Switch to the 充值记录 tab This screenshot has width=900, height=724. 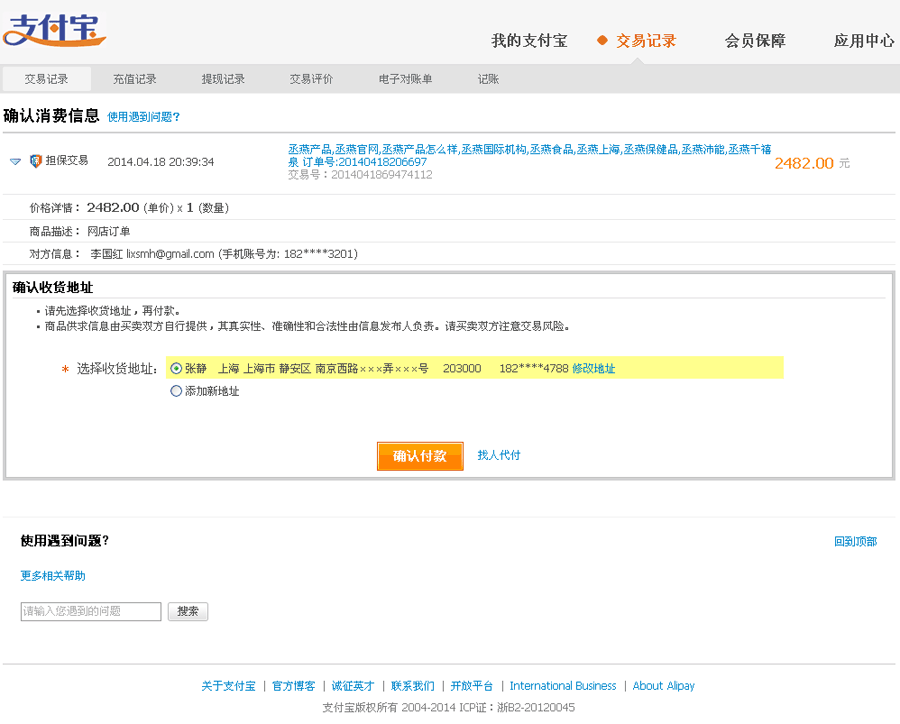point(134,79)
